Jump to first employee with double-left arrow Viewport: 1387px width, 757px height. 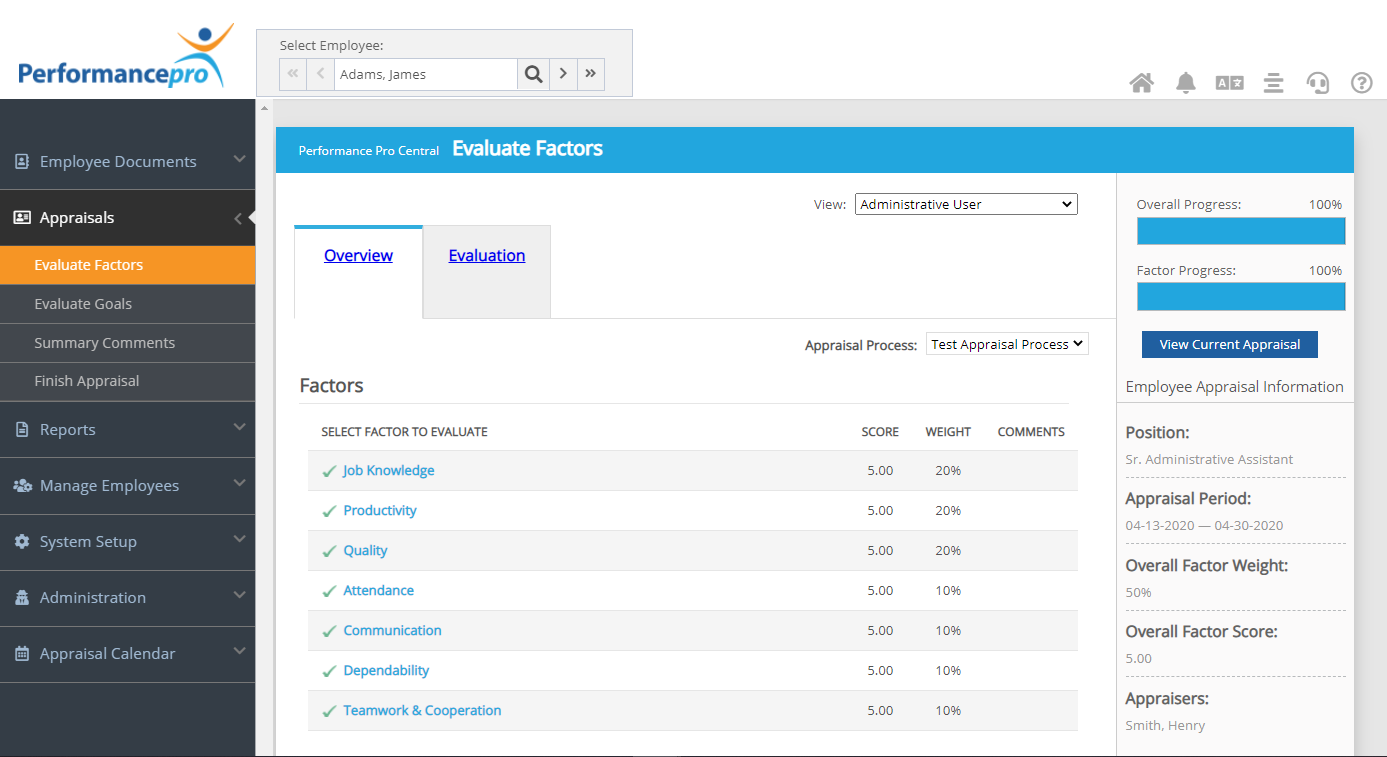click(293, 74)
